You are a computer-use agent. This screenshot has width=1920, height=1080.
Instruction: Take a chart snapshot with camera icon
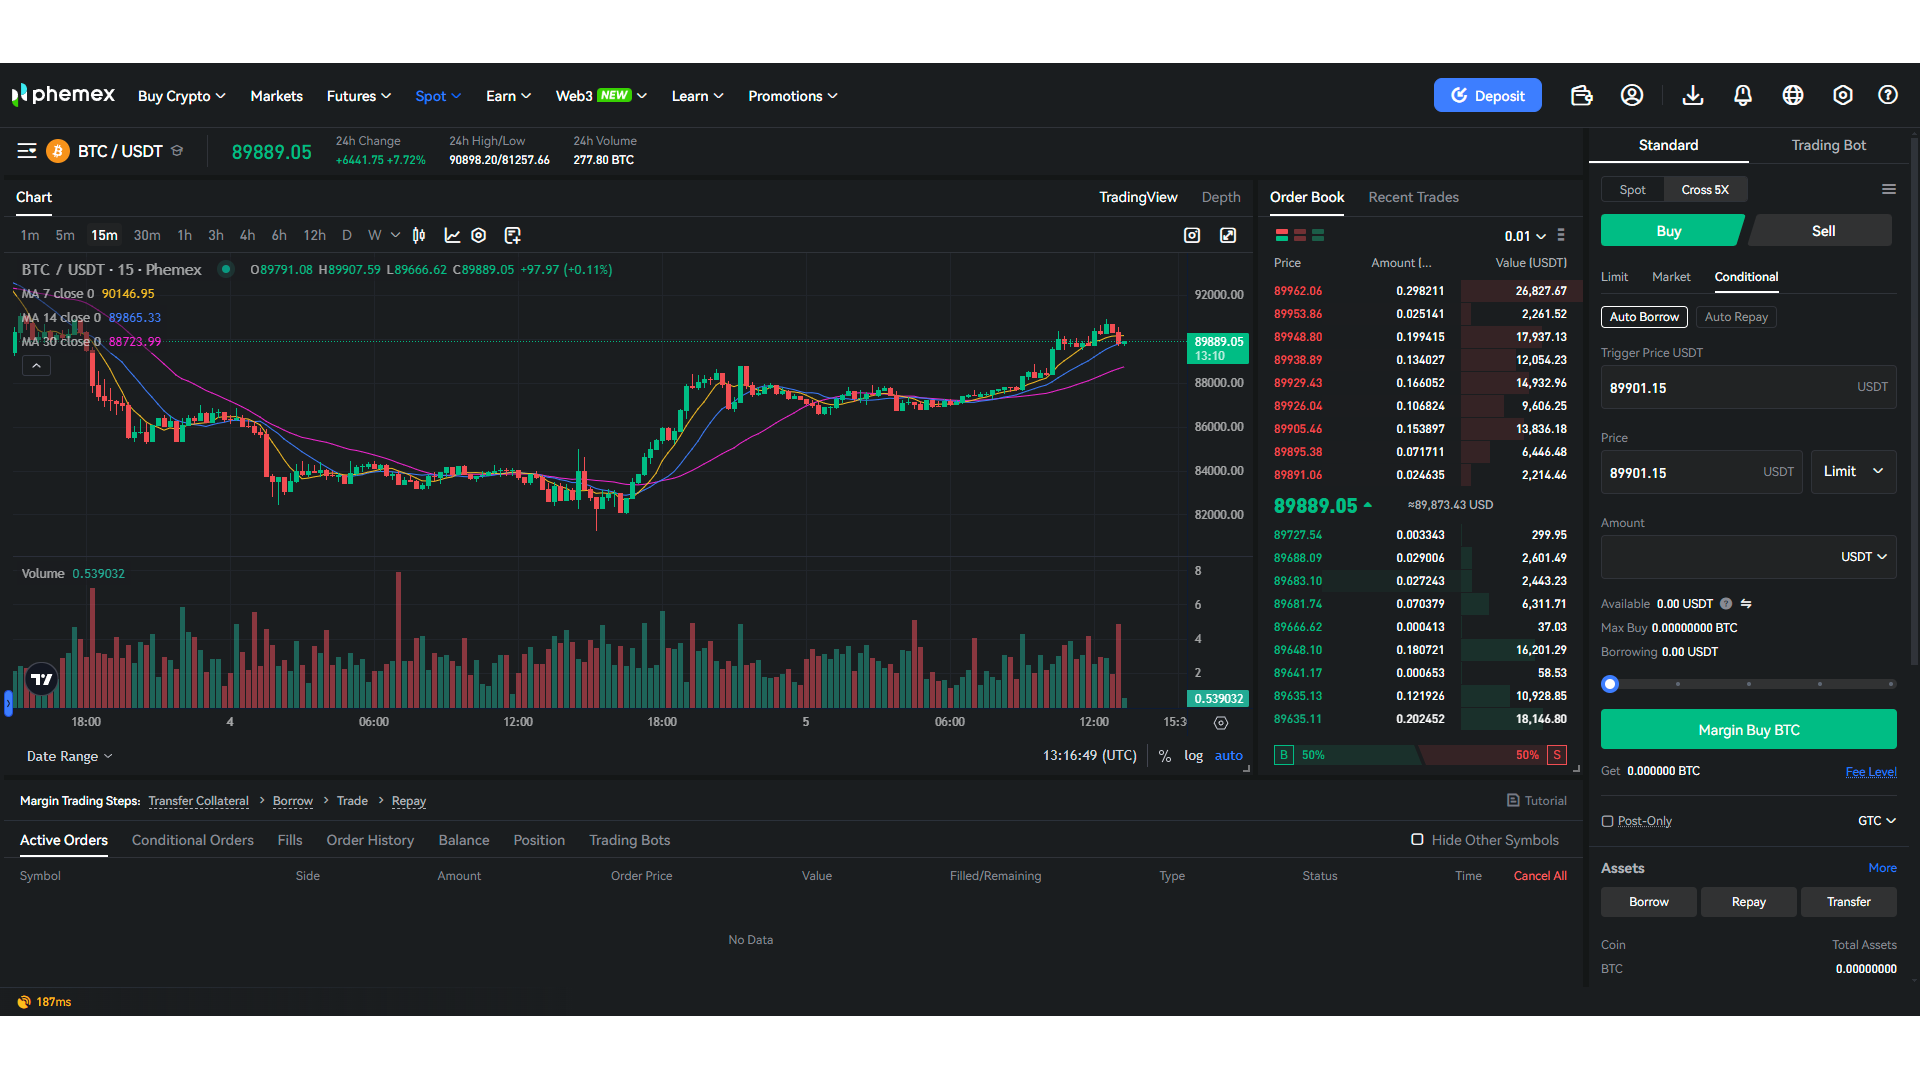1192,236
